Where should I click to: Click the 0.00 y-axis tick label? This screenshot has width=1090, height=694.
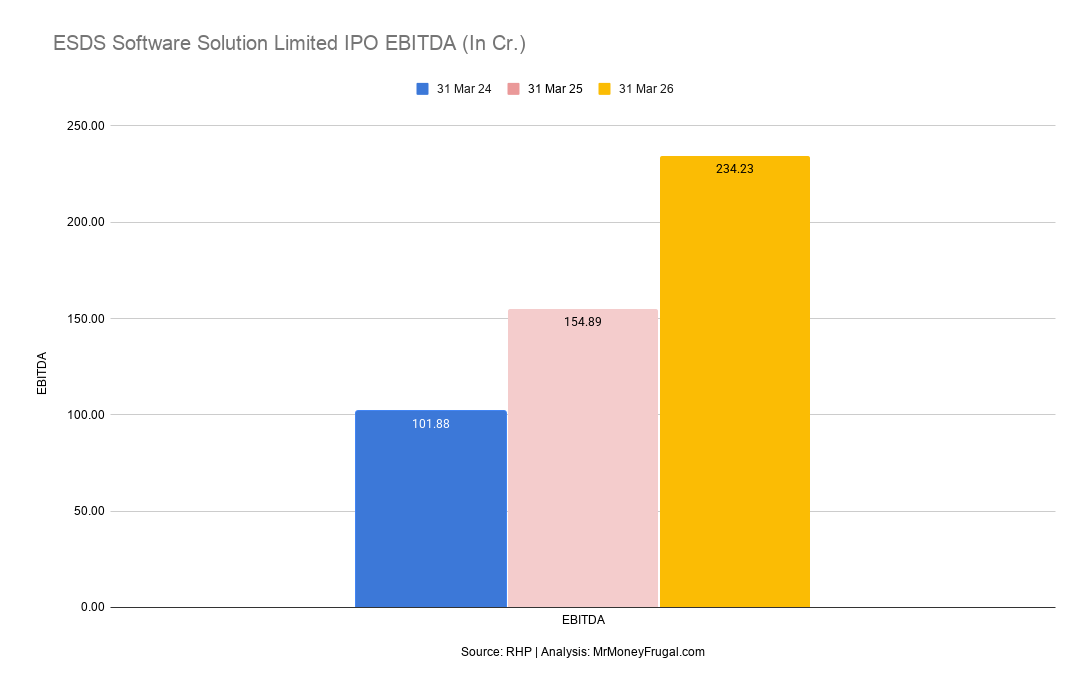(92, 607)
